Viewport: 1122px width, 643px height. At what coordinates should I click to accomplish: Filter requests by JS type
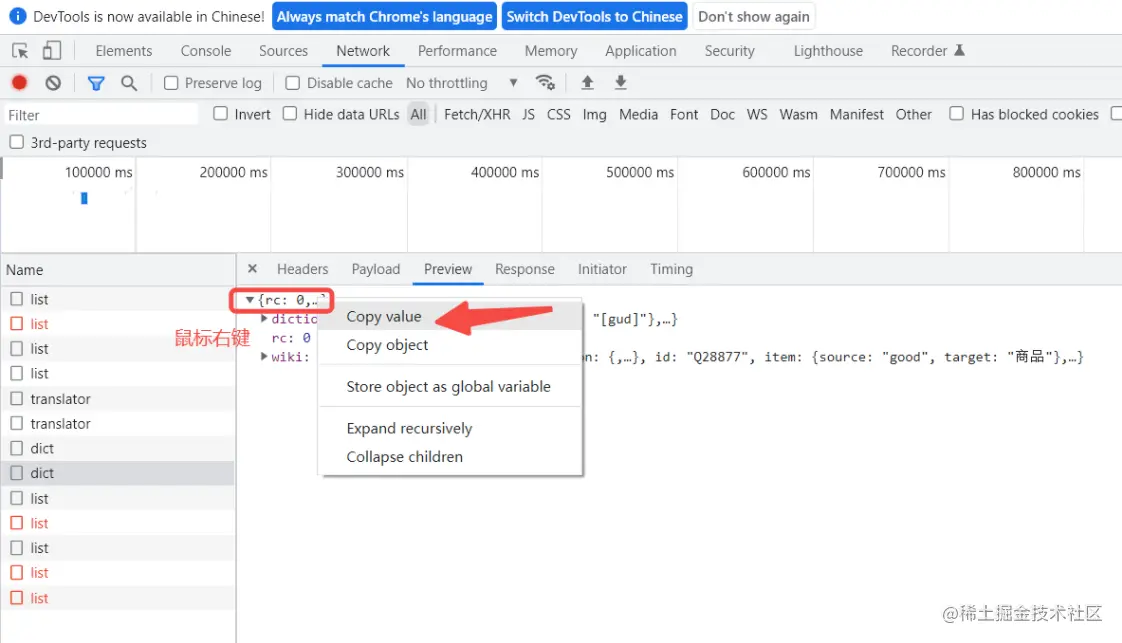coord(528,114)
